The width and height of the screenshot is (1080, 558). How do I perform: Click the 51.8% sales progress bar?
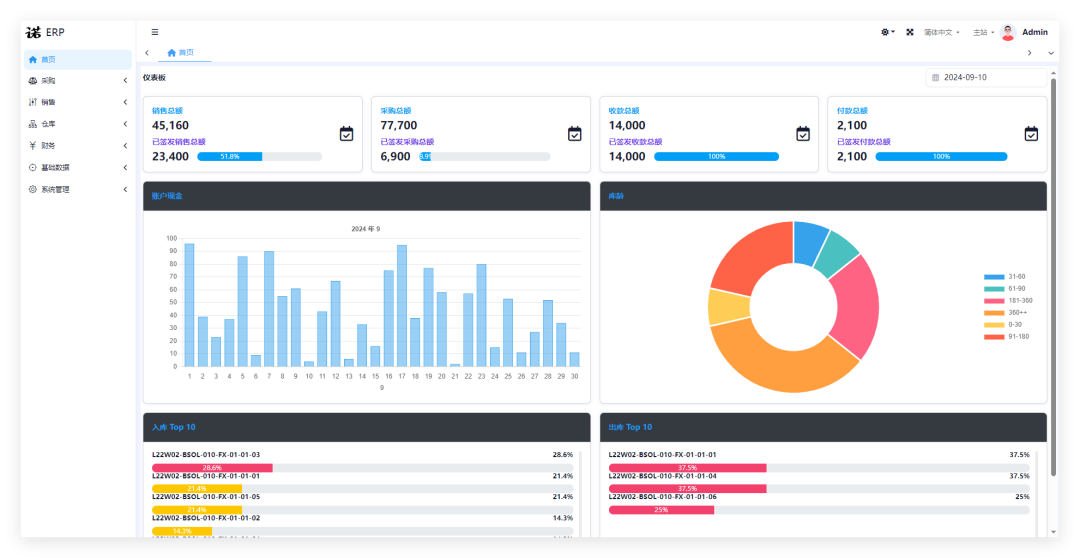point(260,156)
